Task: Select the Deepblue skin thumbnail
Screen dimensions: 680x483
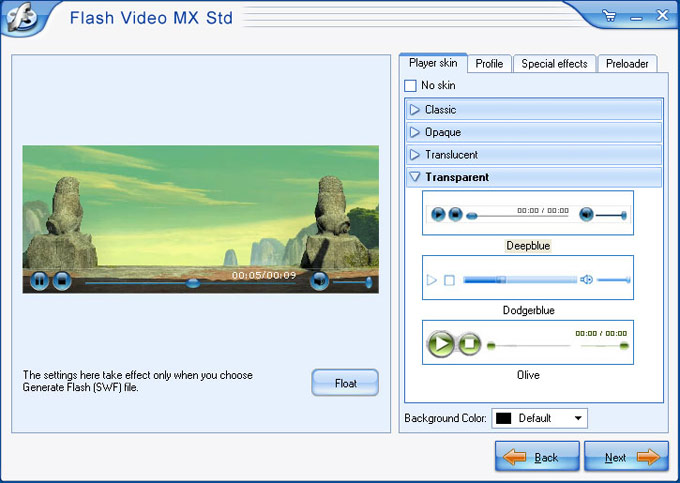Action: 528,213
